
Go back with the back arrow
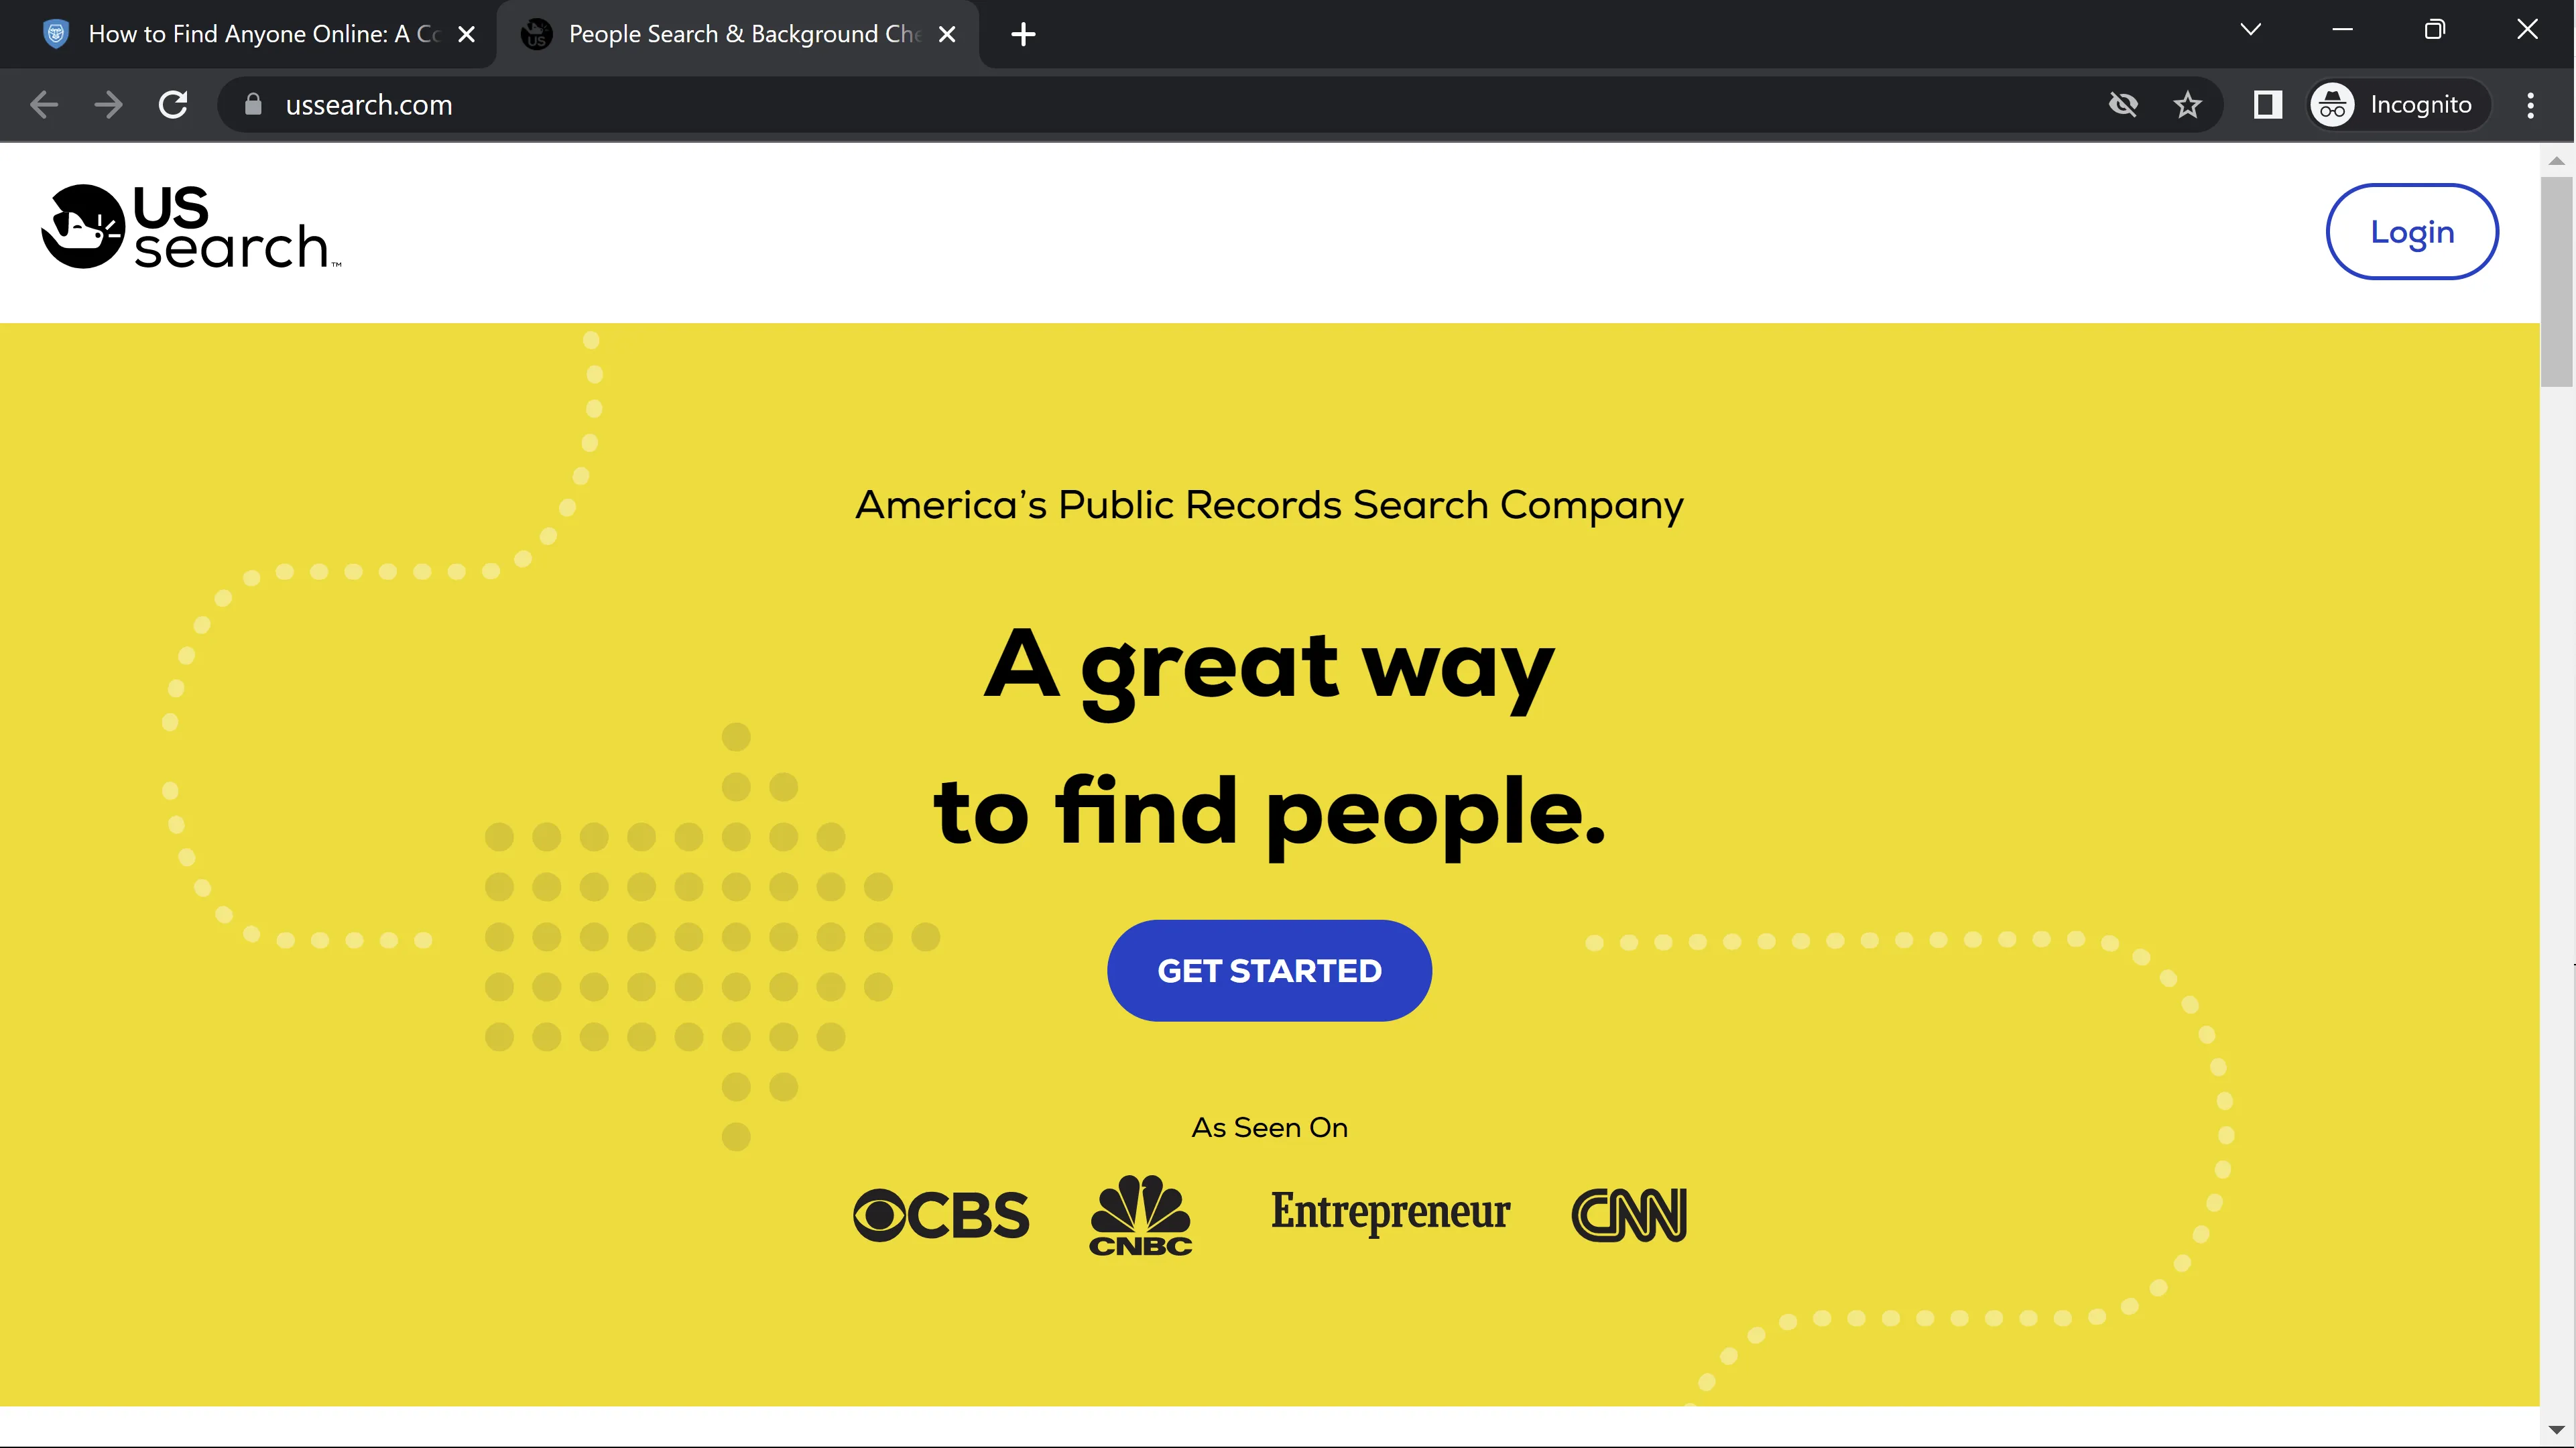point(44,105)
